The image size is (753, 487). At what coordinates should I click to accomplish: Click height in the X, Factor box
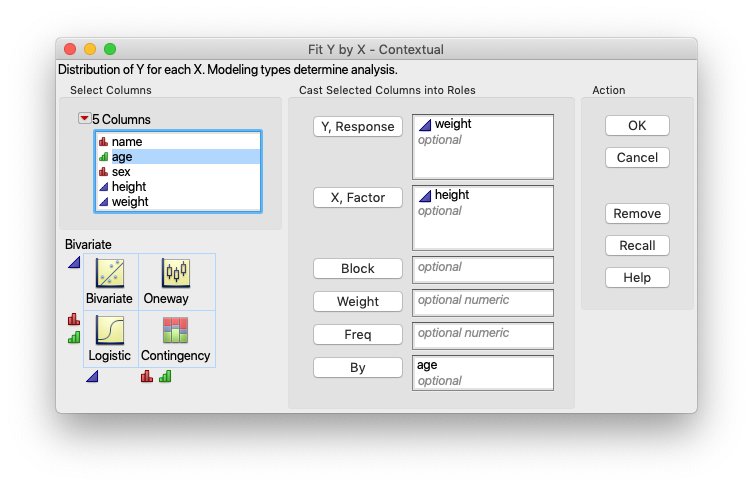[452, 195]
